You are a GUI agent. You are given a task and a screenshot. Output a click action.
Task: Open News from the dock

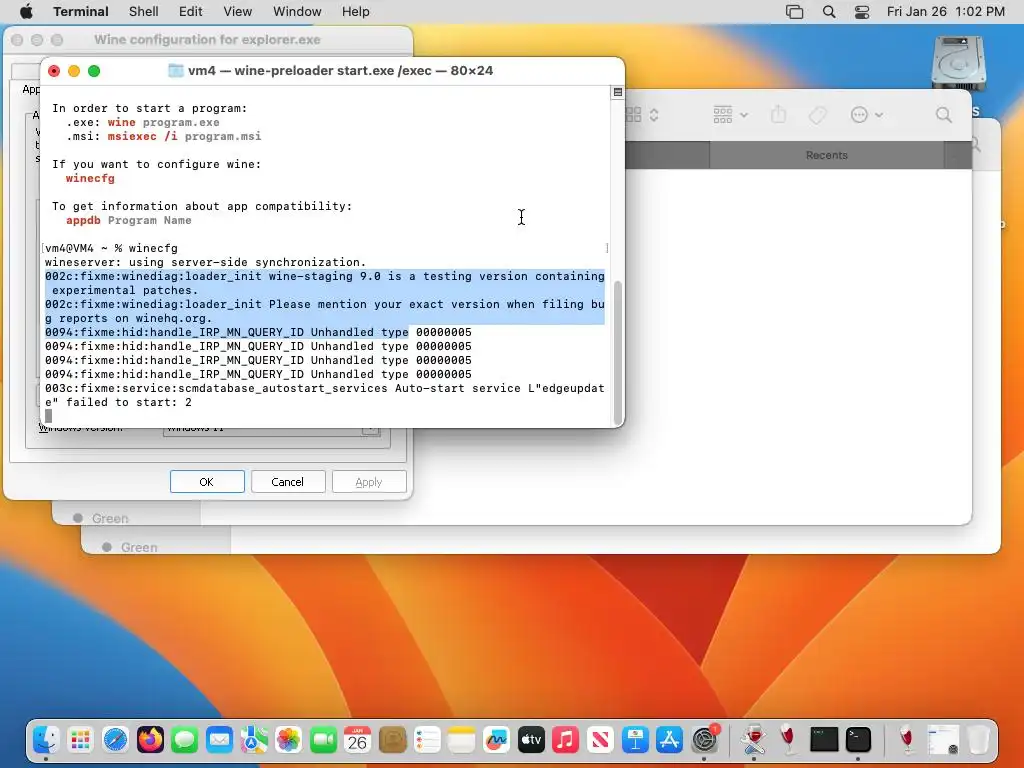[x=600, y=740]
